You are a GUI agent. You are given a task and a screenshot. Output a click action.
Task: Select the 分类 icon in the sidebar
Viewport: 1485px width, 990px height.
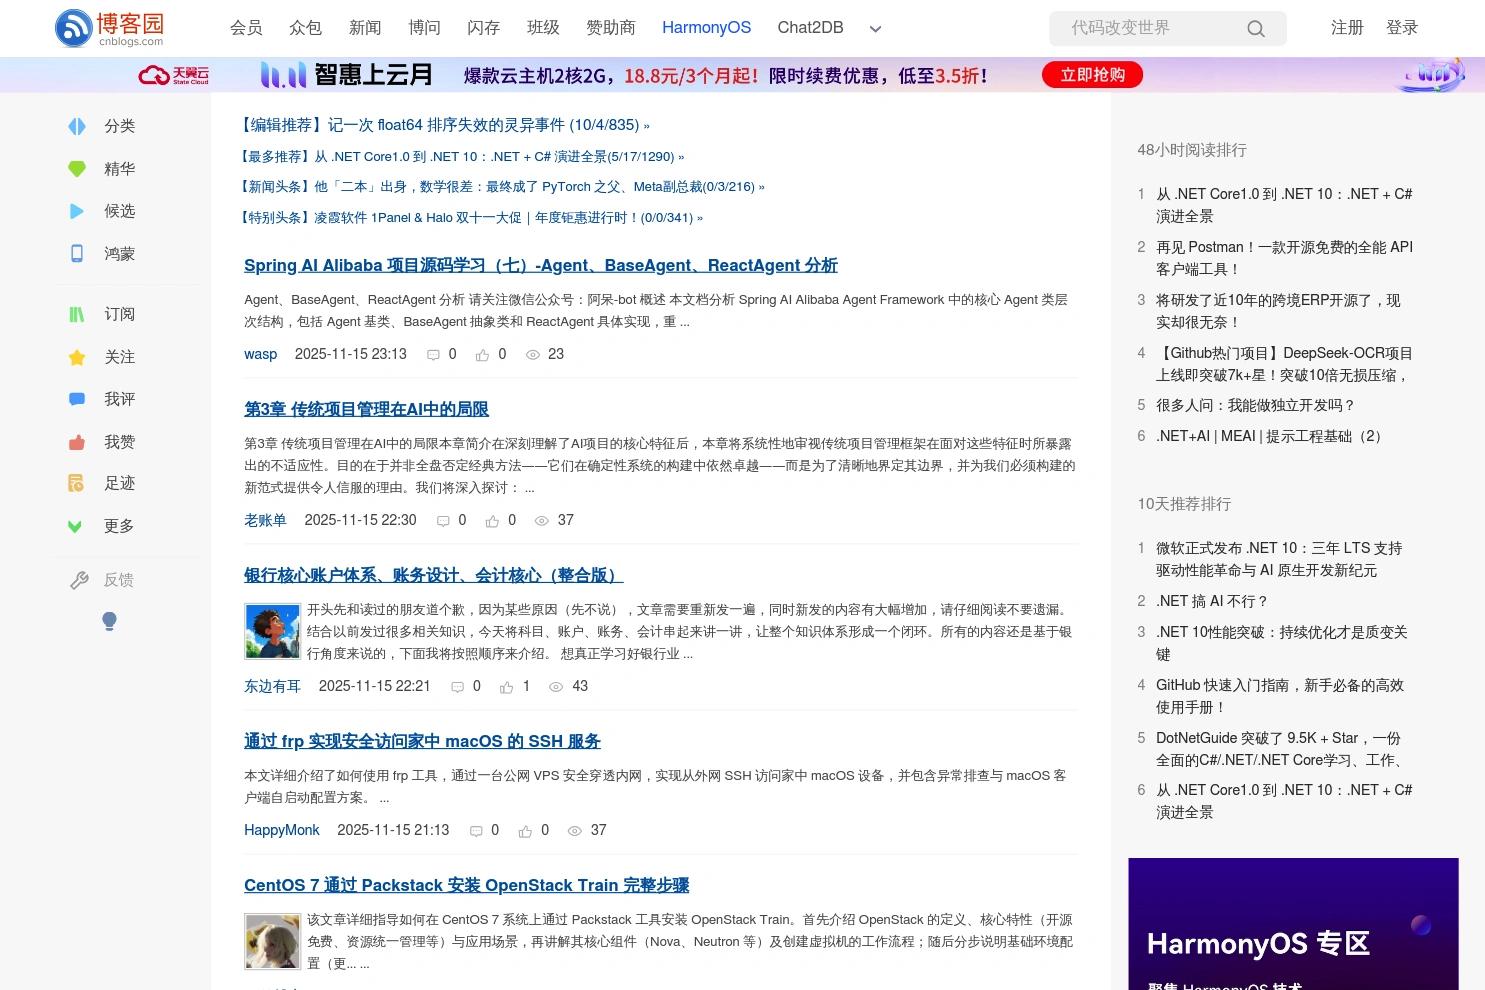point(77,126)
